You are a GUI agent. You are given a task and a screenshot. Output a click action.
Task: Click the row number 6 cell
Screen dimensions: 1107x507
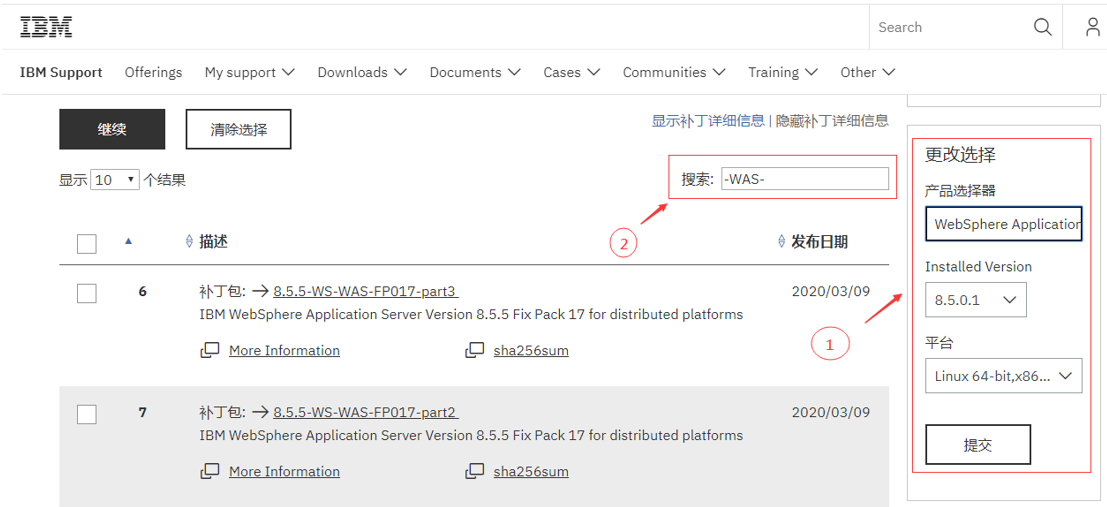pos(143,291)
